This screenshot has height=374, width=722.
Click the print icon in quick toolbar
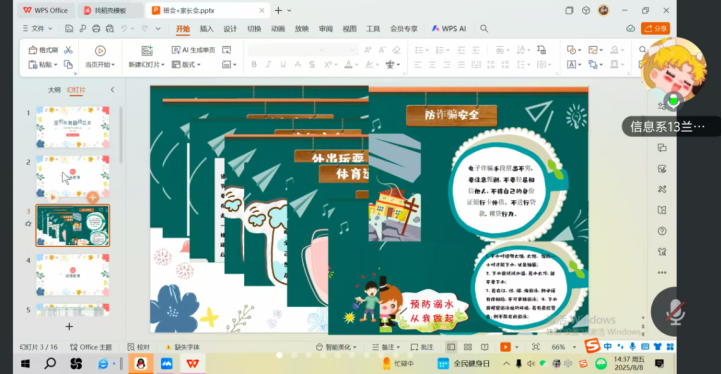coord(96,29)
